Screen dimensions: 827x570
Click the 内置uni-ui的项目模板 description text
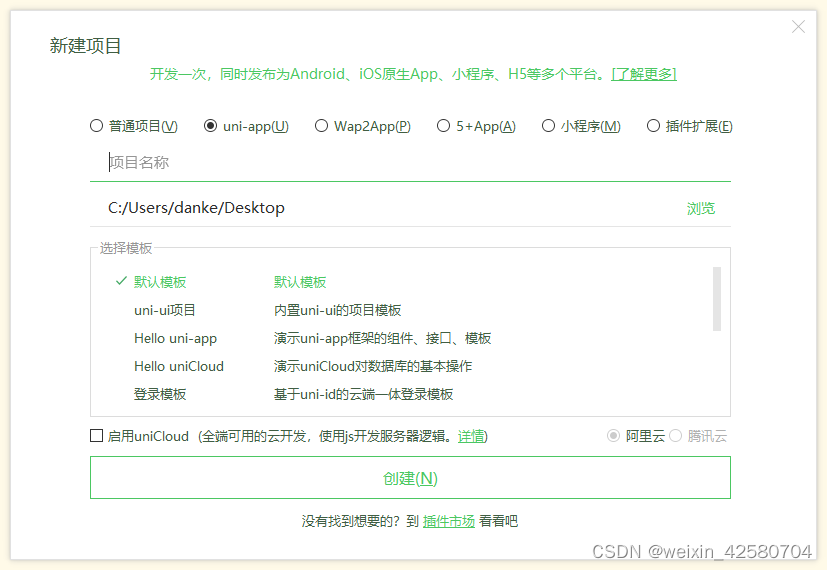pyautogui.click(x=338, y=310)
